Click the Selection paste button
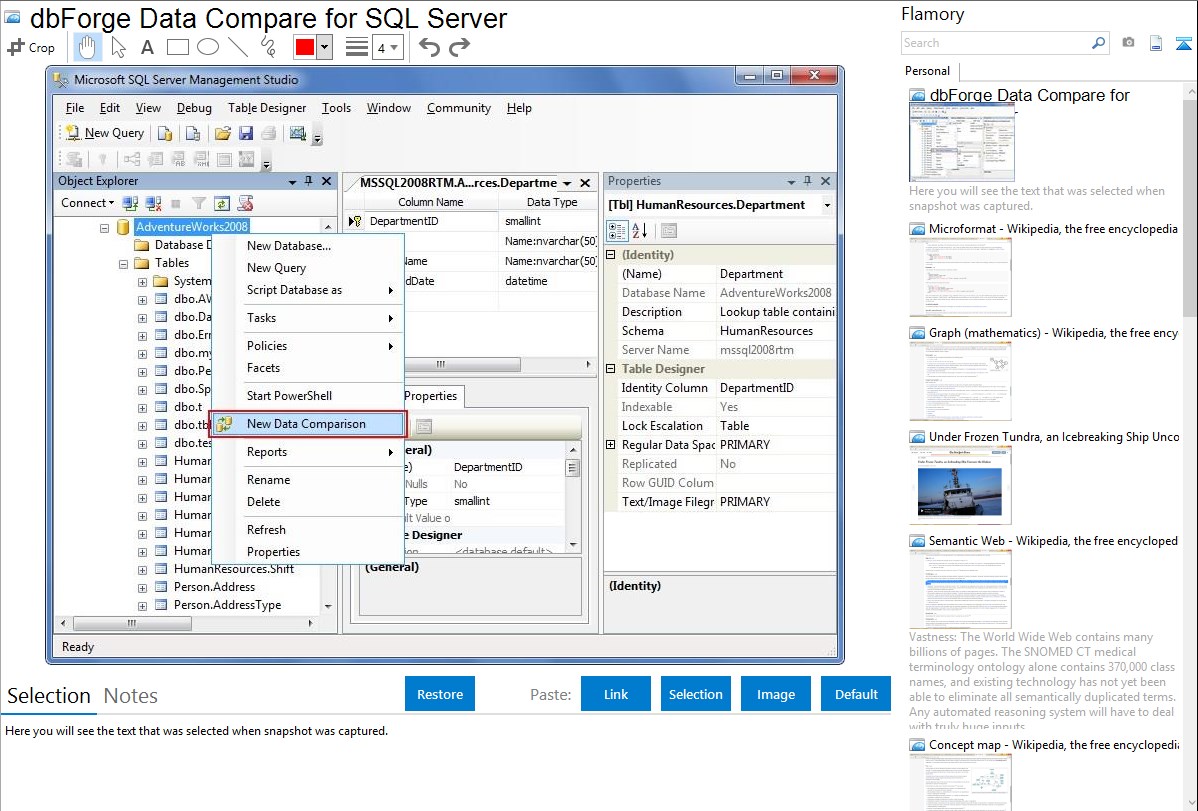 tap(695, 694)
